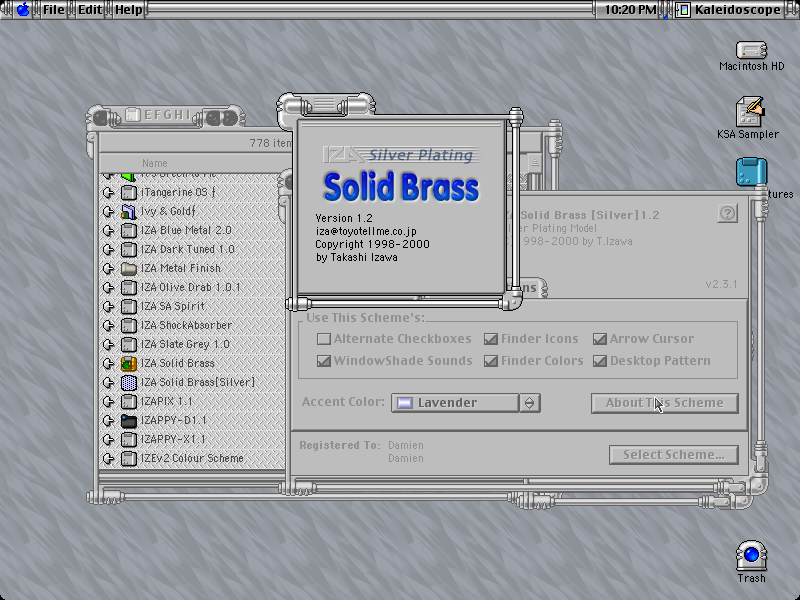Click the Solid Brass splash logo
800x600 pixels.
click(x=401, y=187)
